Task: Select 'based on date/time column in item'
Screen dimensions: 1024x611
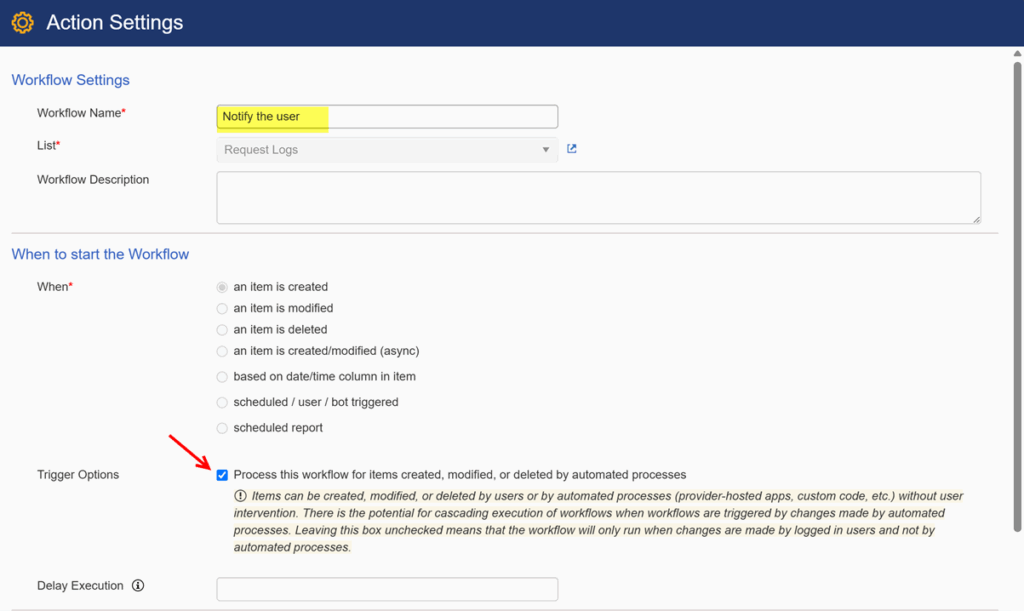Action: click(x=222, y=377)
